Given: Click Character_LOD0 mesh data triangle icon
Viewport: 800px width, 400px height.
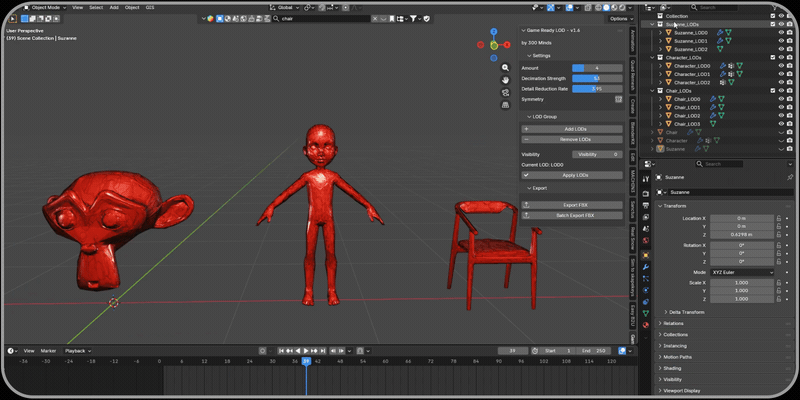Looking at the screenshot, I should click(x=739, y=66).
